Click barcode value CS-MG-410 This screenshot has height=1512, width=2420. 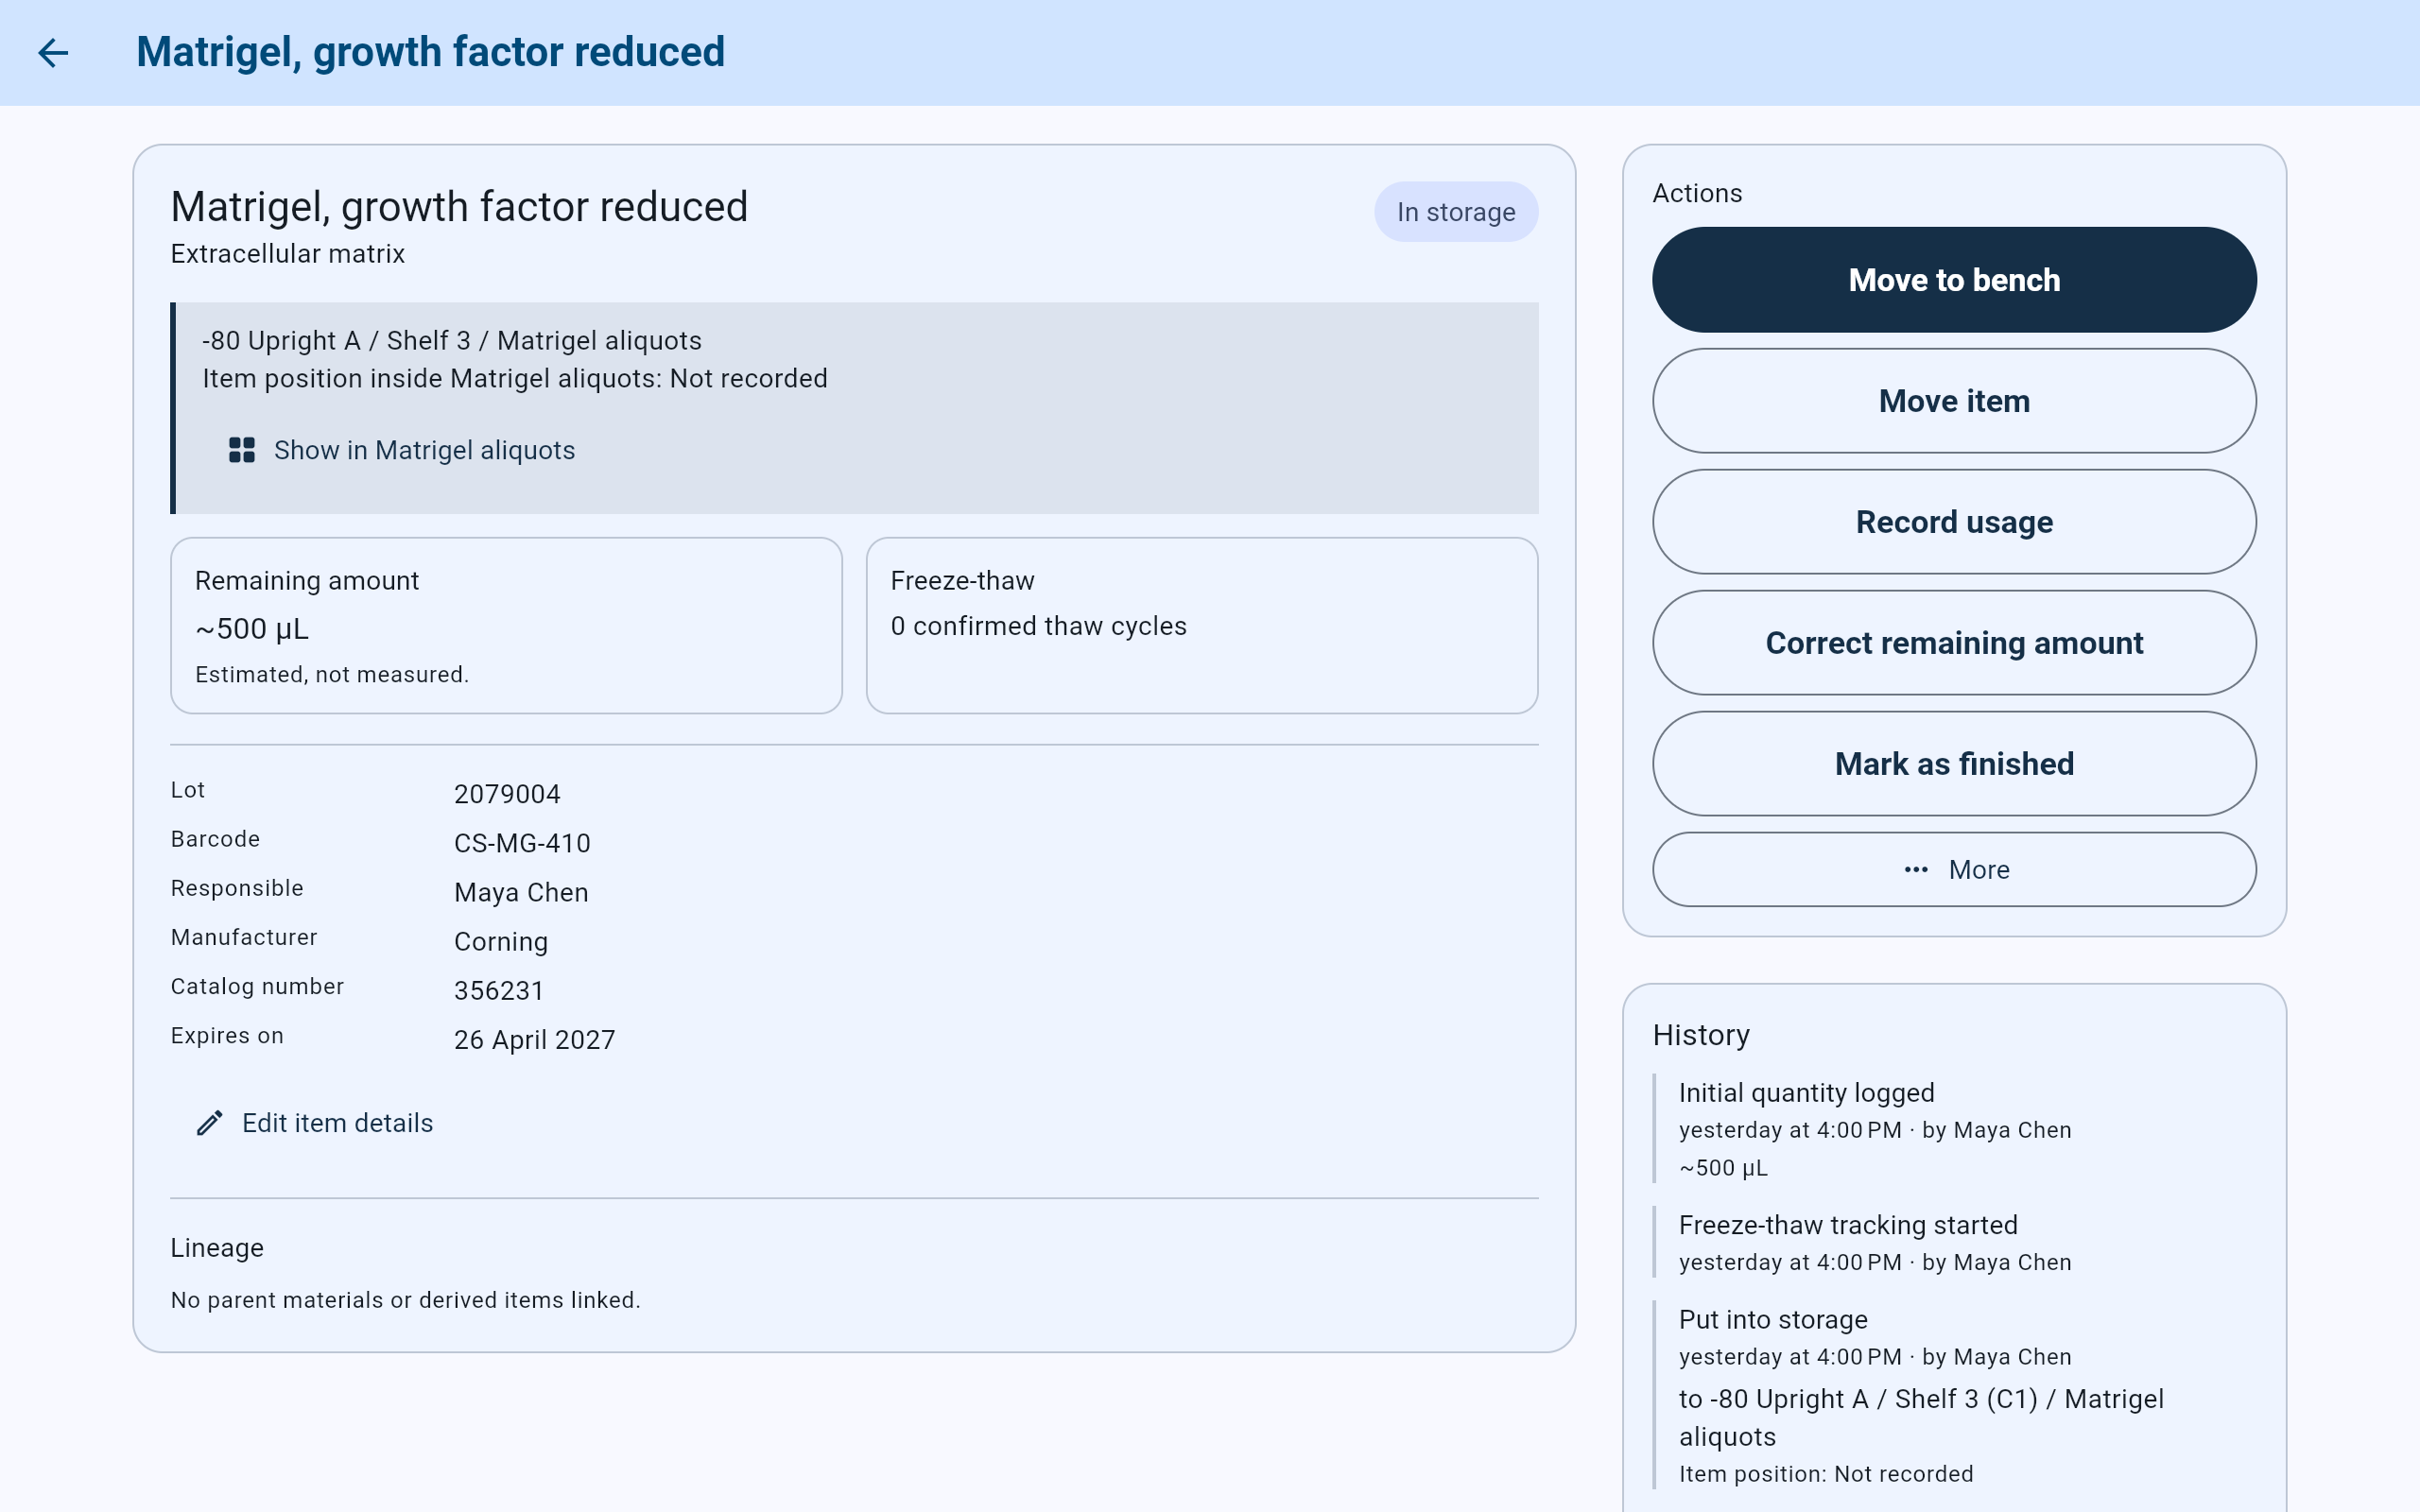pos(522,843)
